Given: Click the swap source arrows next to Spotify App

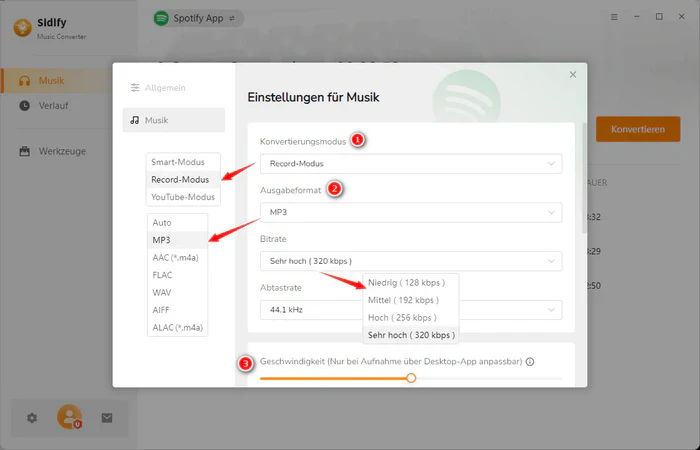Looking at the screenshot, I should click(232, 18).
